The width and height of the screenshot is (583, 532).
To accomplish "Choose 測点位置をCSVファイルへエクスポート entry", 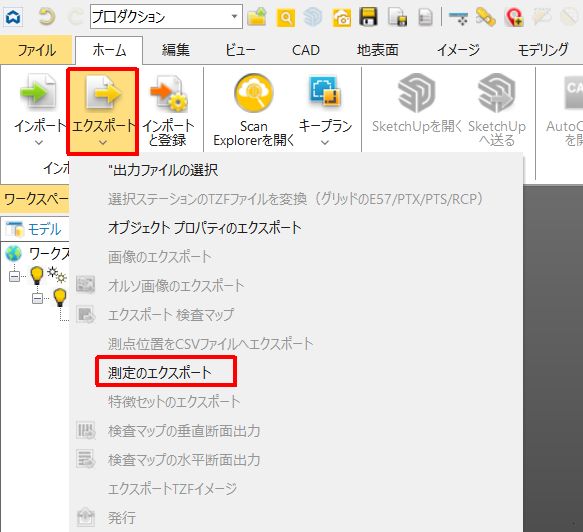I will tap(296, 344).
